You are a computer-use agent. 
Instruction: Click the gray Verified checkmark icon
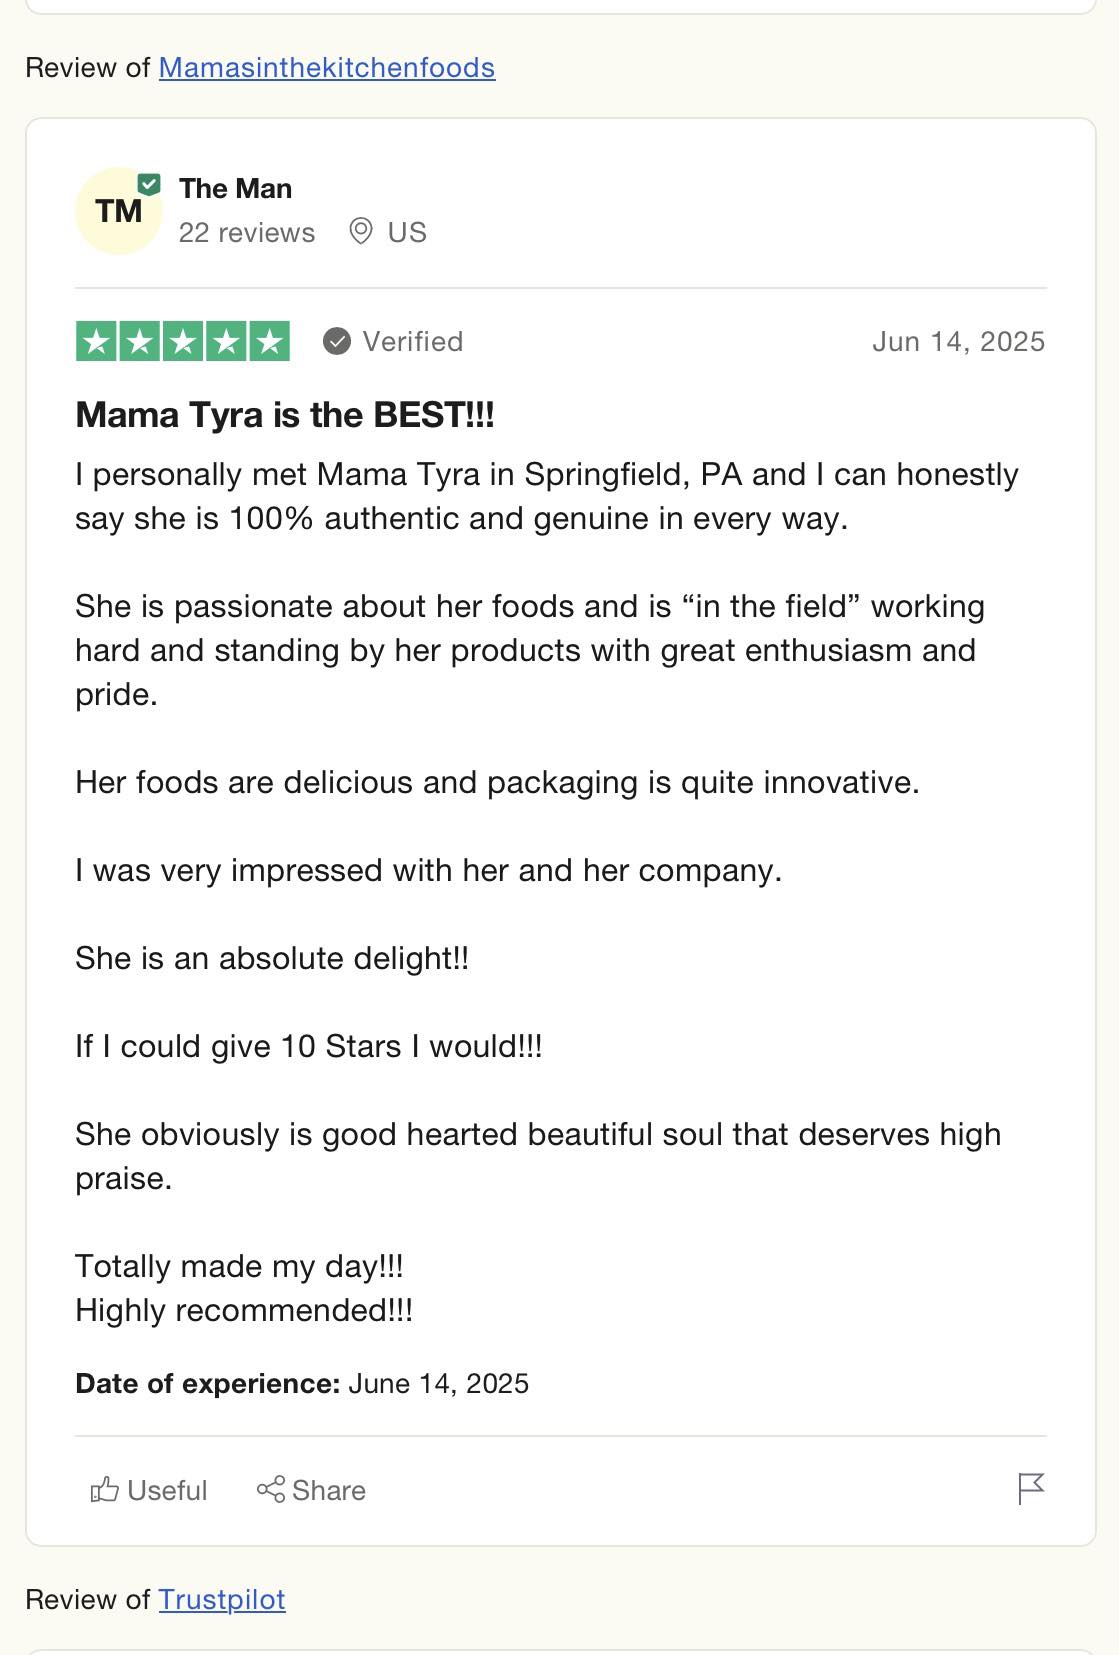[x=337, y=342]
